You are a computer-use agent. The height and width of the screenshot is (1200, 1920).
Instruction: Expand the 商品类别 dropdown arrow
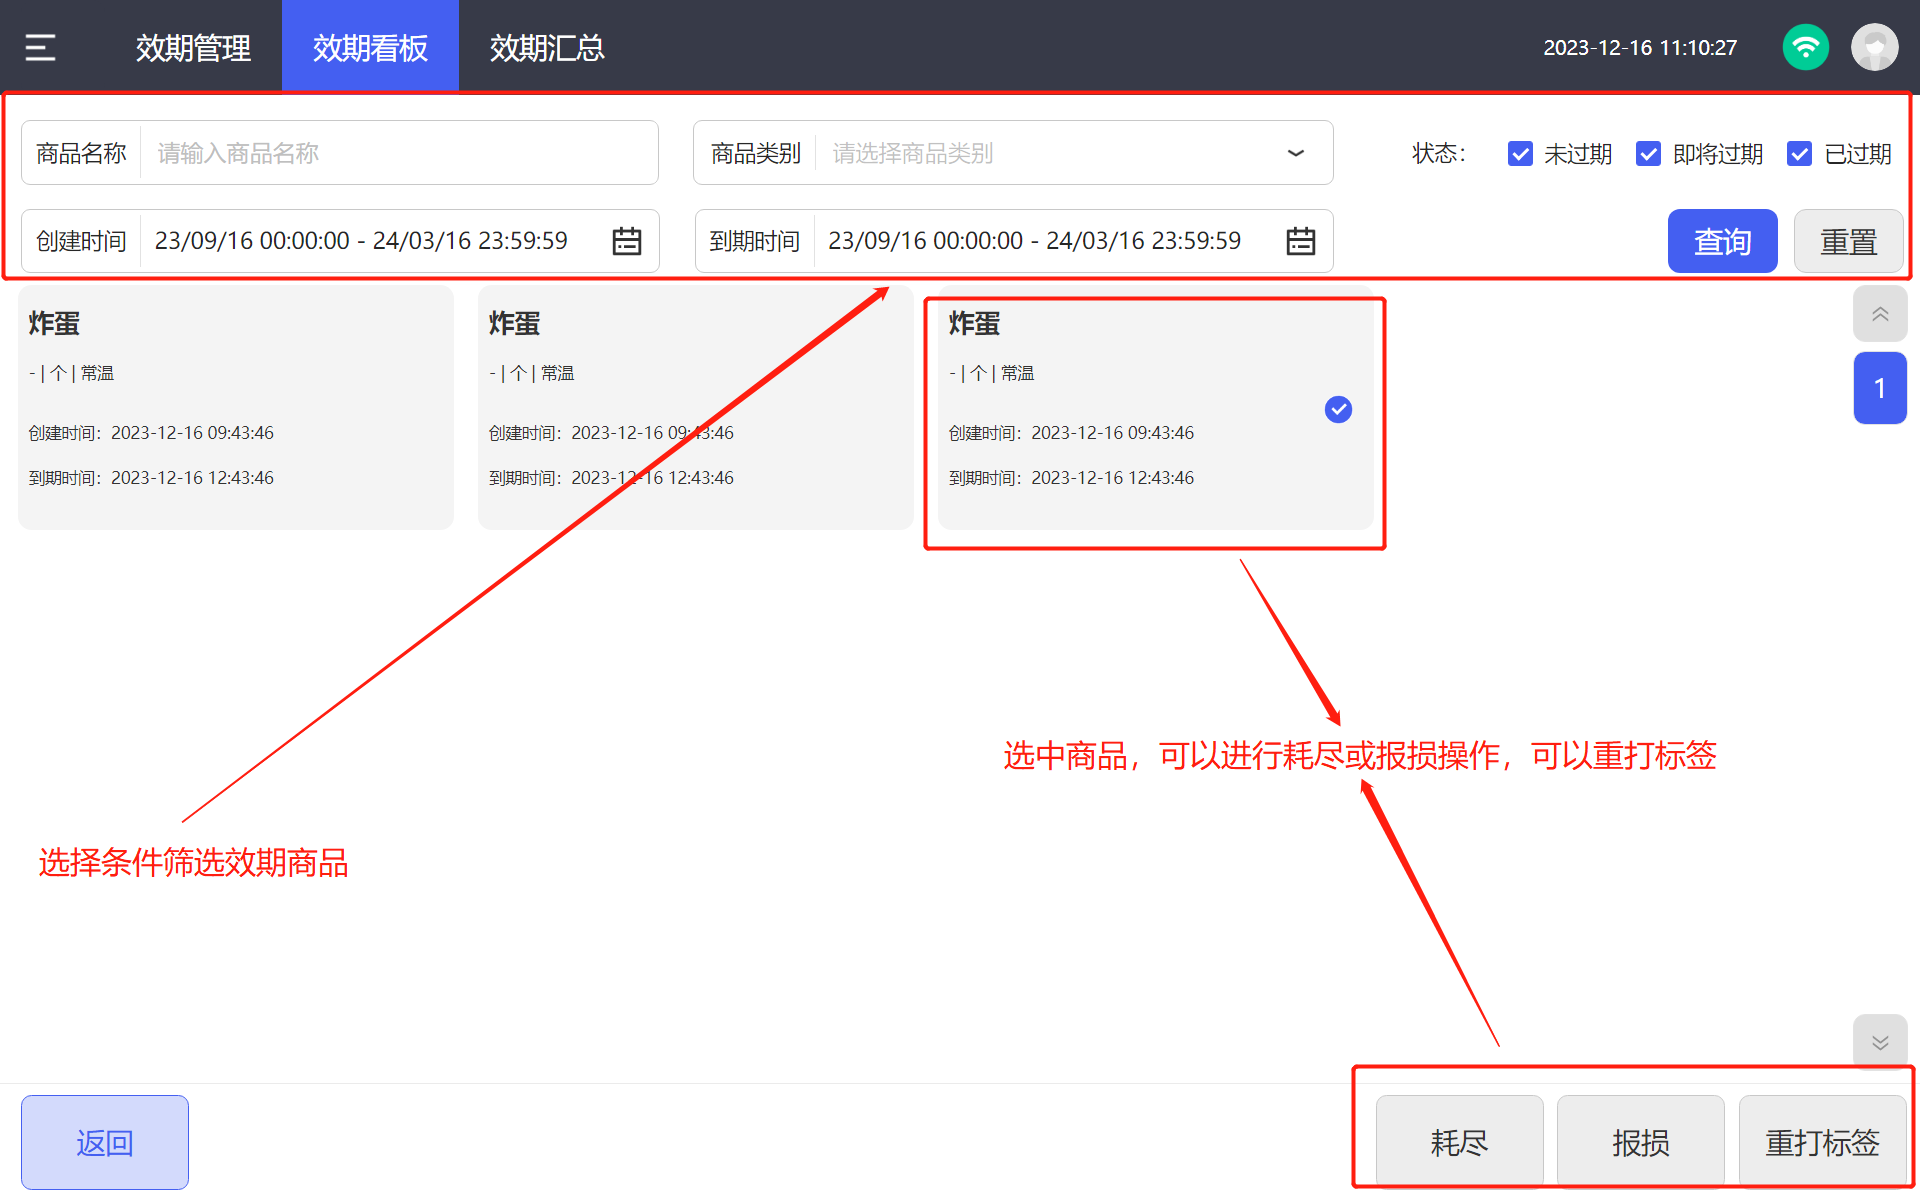click(1295, 153)
